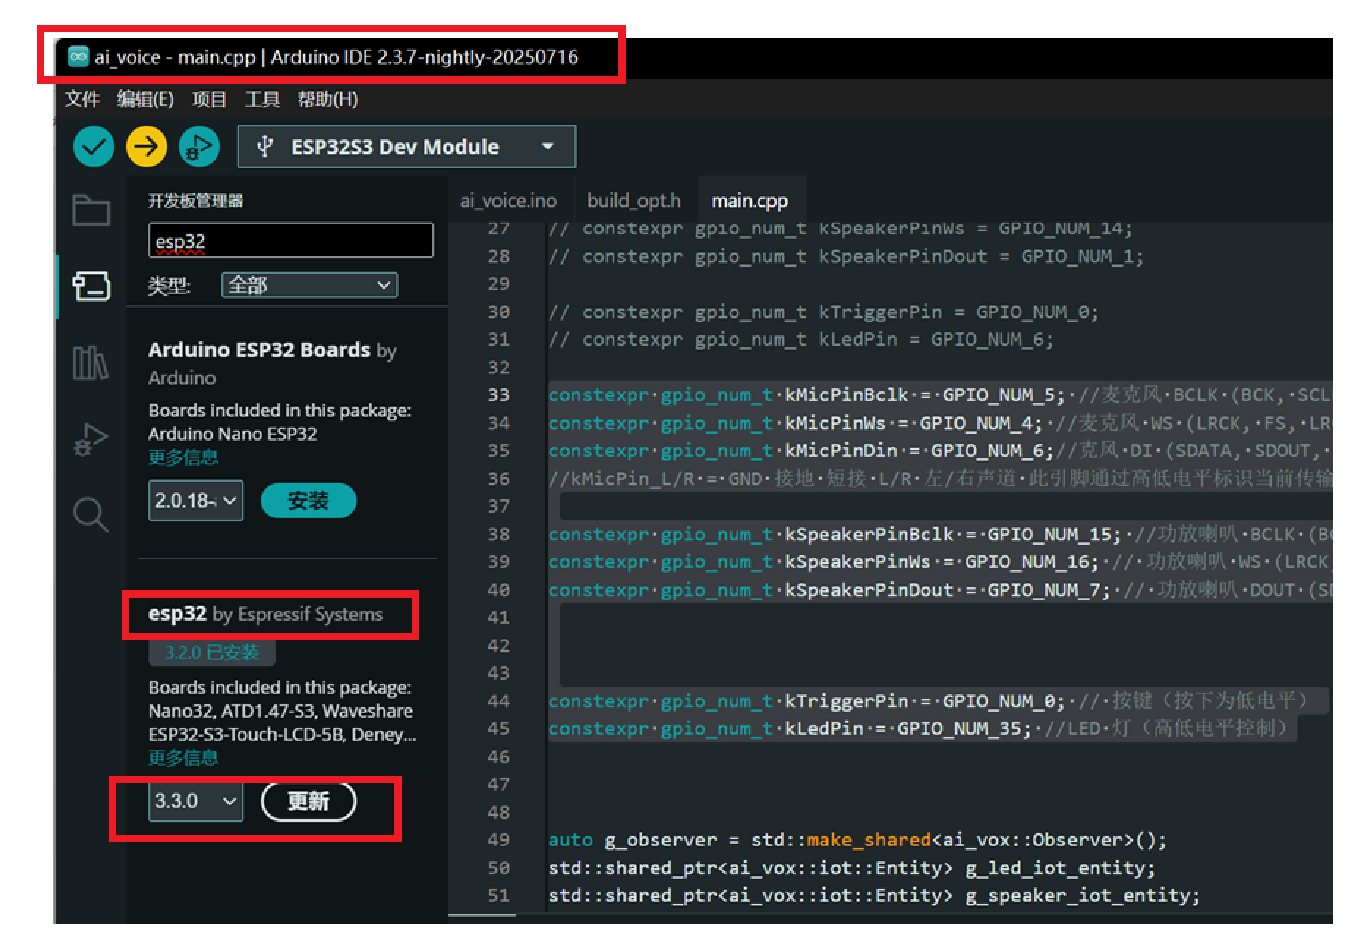The width and height of the screenshot is (1351, 942).
Task: Click the kSpeakerPinDout GPIO_NUM_7 line
Action: tap(939, 590)
